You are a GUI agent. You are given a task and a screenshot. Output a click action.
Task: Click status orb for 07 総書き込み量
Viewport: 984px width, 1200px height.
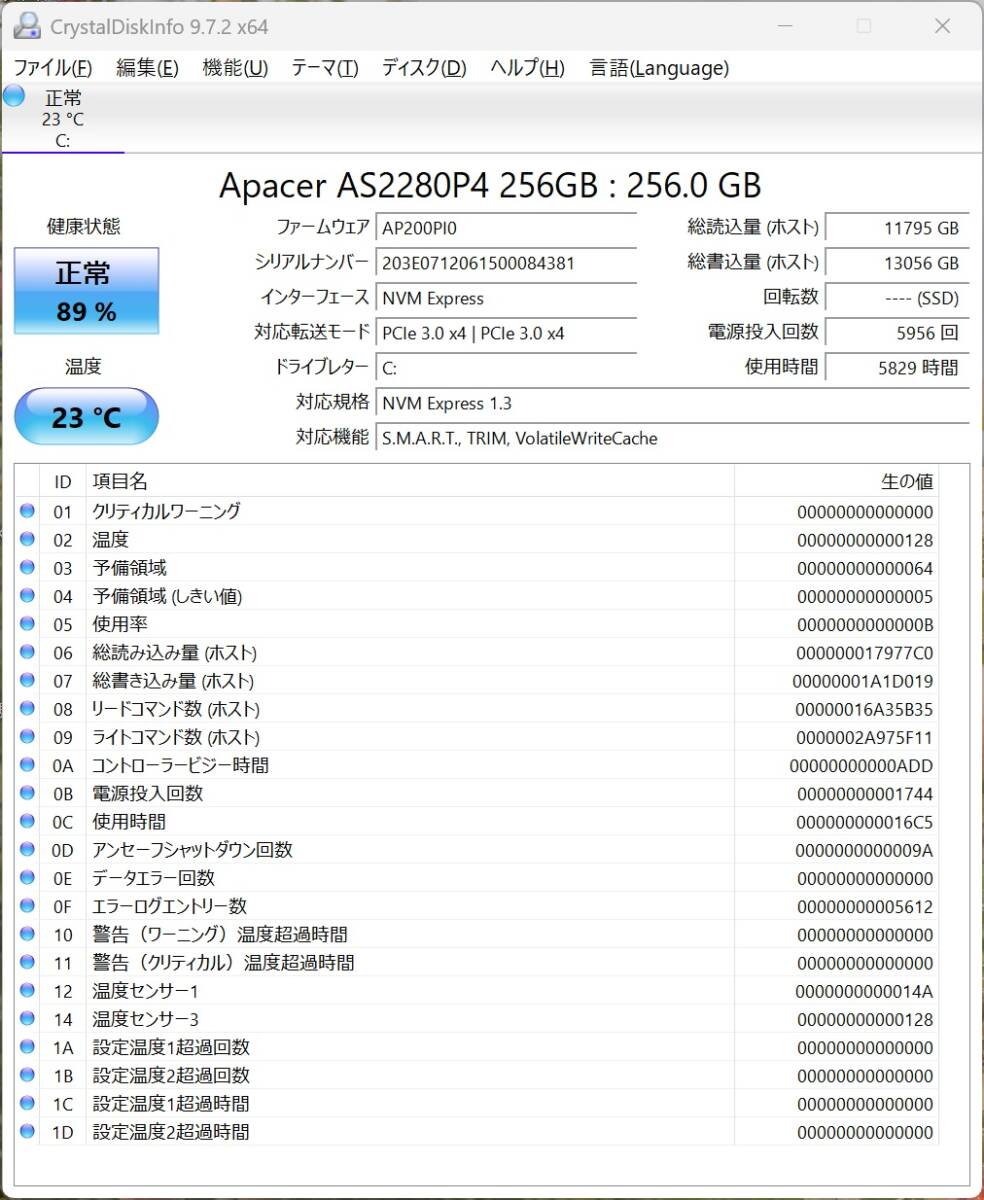pyautogui.click(x=27, y=681)
